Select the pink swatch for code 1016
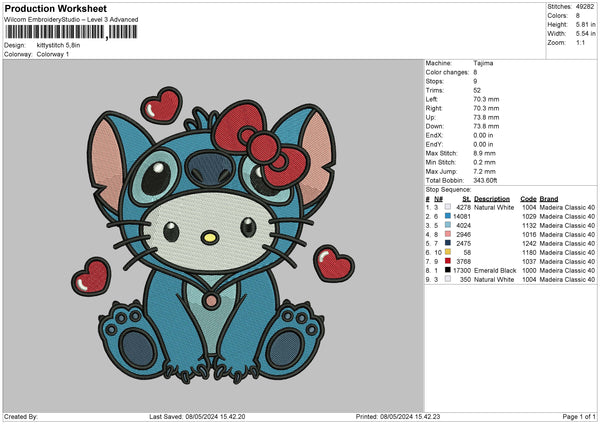 [x=448, y=234]
